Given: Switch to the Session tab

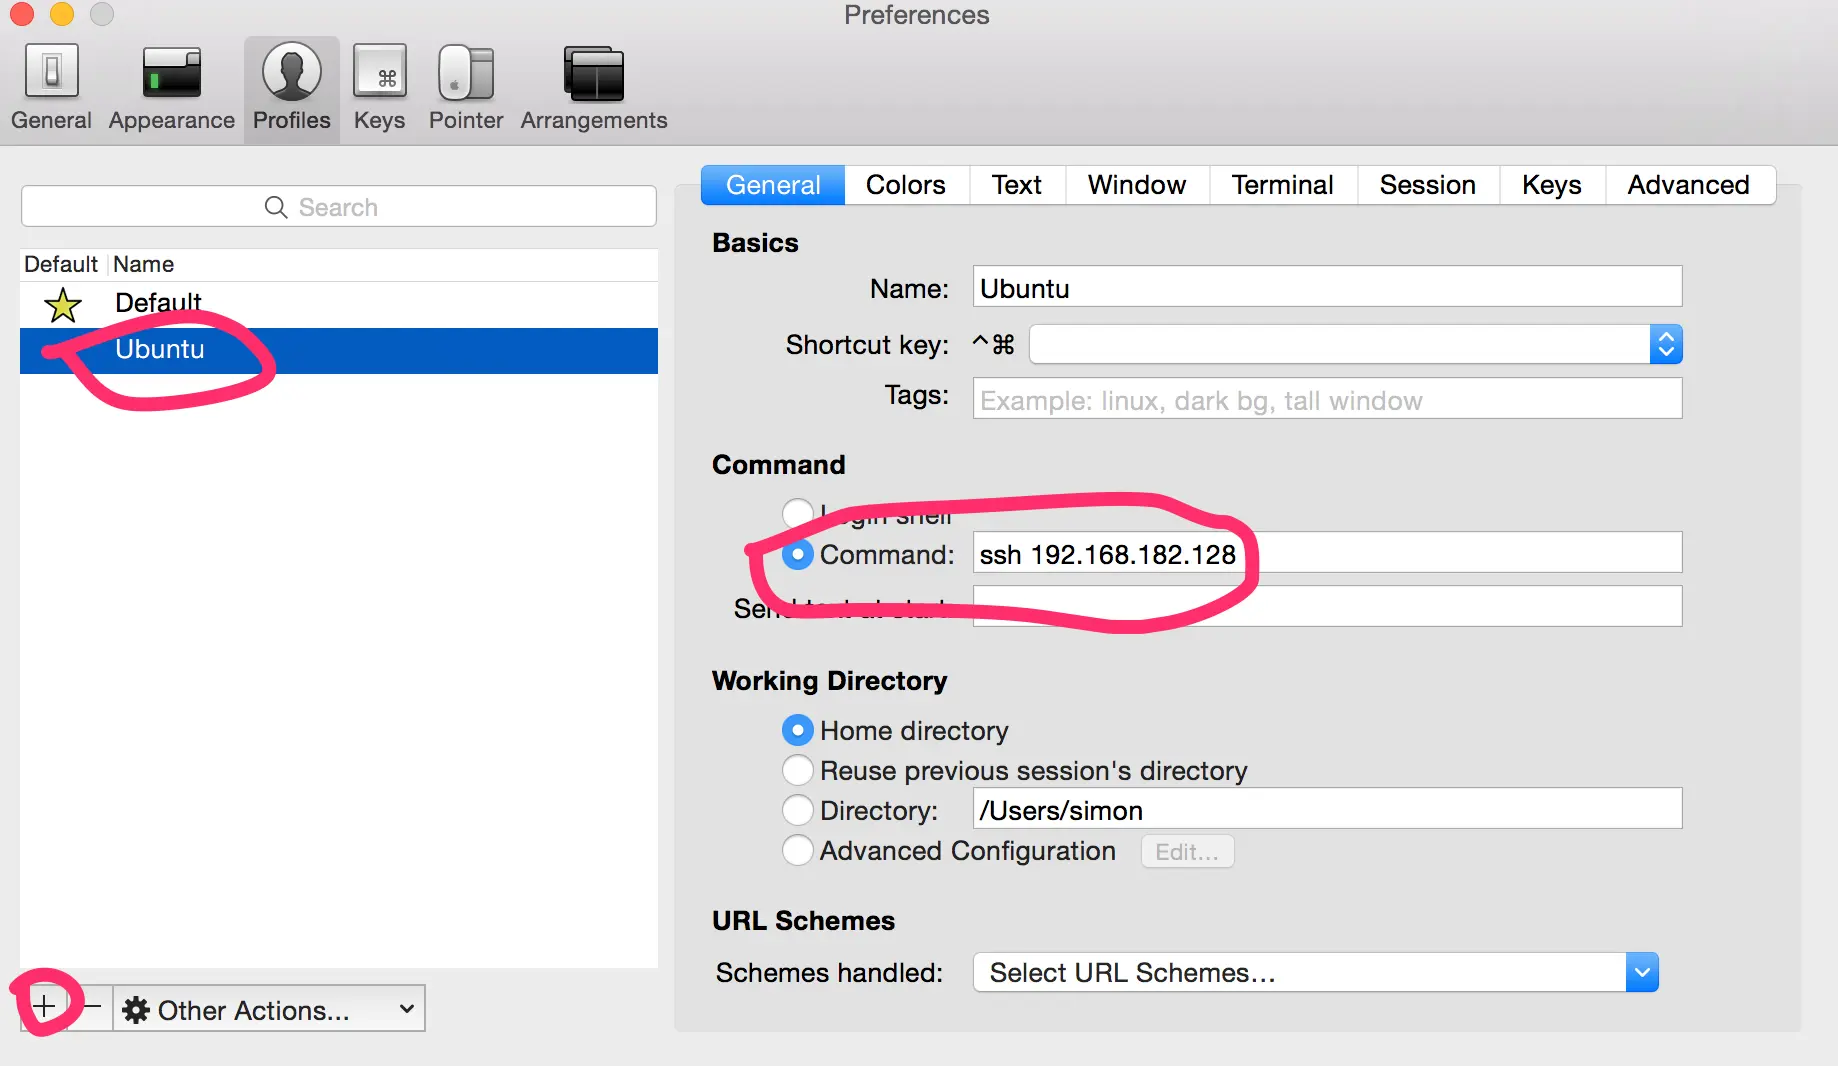Looking at the screenshot, I should 1428,185.
